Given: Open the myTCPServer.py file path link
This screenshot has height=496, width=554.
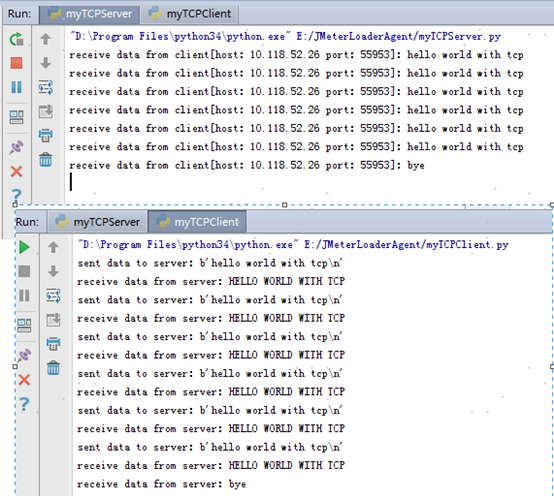Looking at the screenshot, I should [407, 36].
